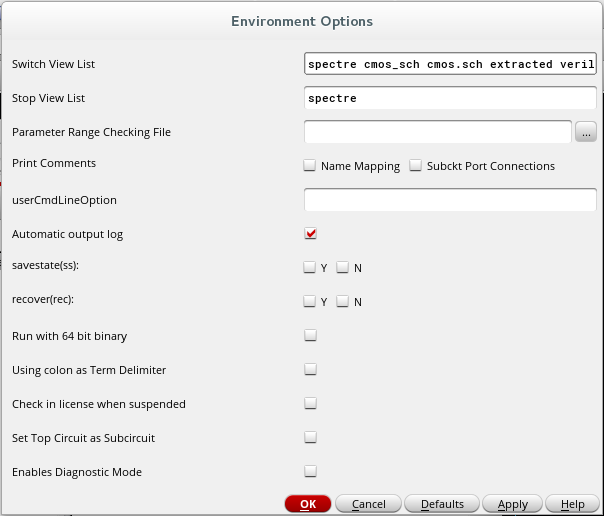Click the browse button for Parameter Range file

click(586, 132)
